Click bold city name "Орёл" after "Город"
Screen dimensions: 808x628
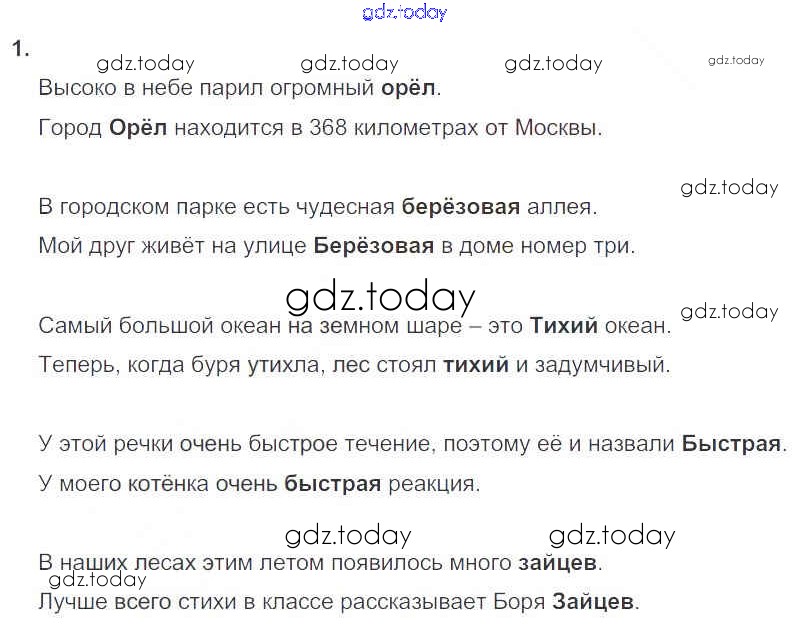(137, 129)
